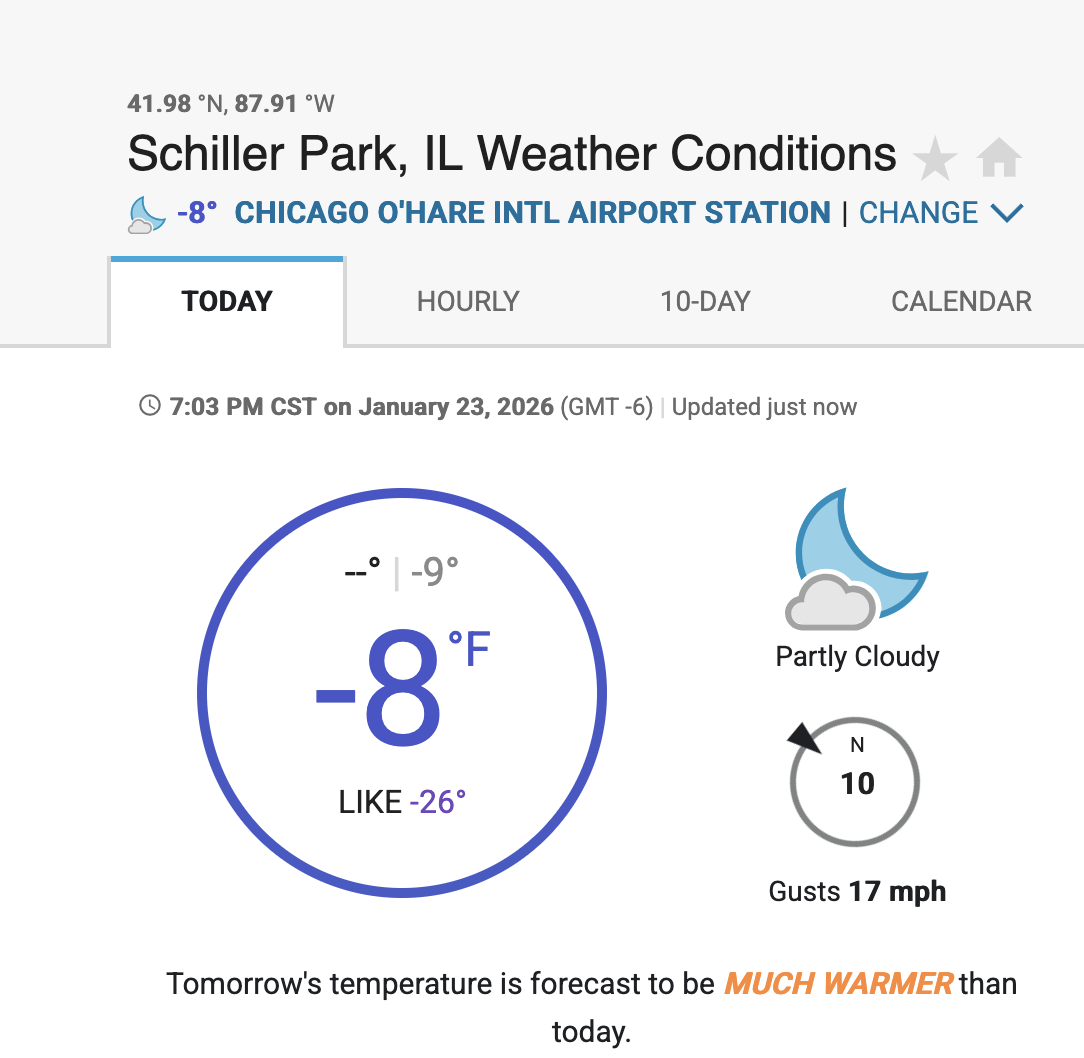Open the 10-DAY forecast tab
1084x1058 pixels.
click(x=705, y=302)
